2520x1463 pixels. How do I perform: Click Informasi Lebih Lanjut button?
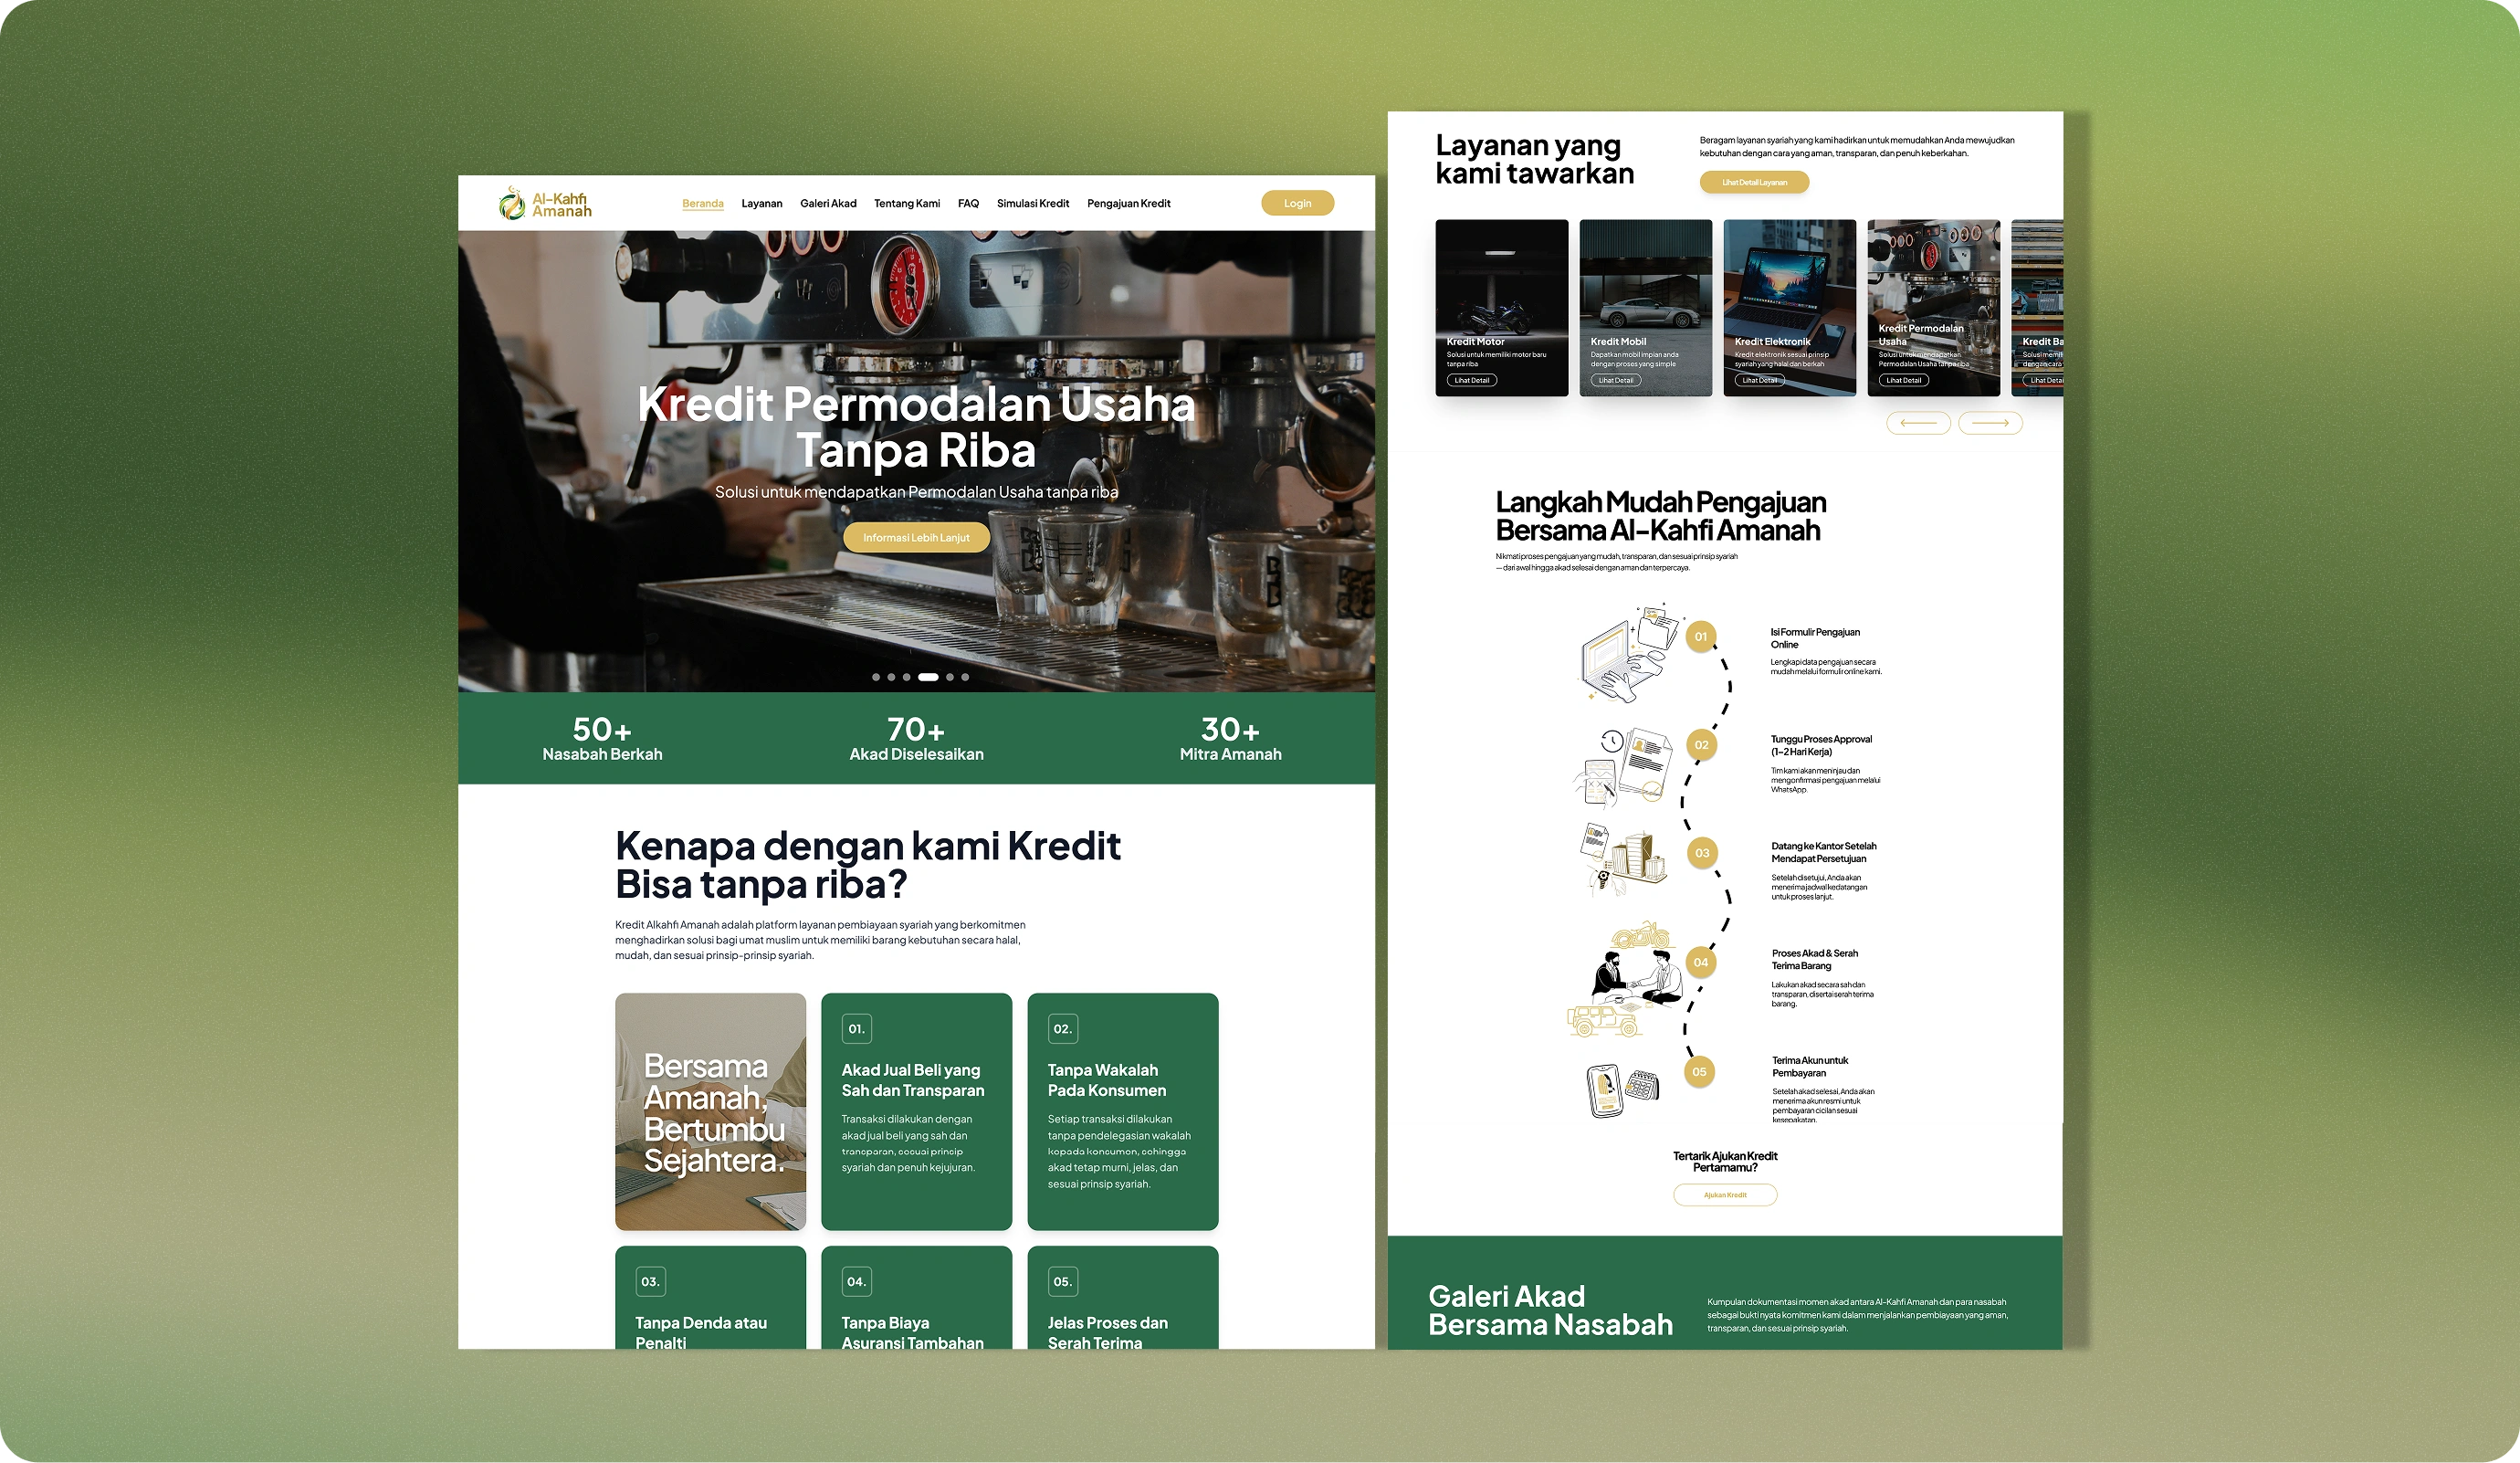[916, 537]
